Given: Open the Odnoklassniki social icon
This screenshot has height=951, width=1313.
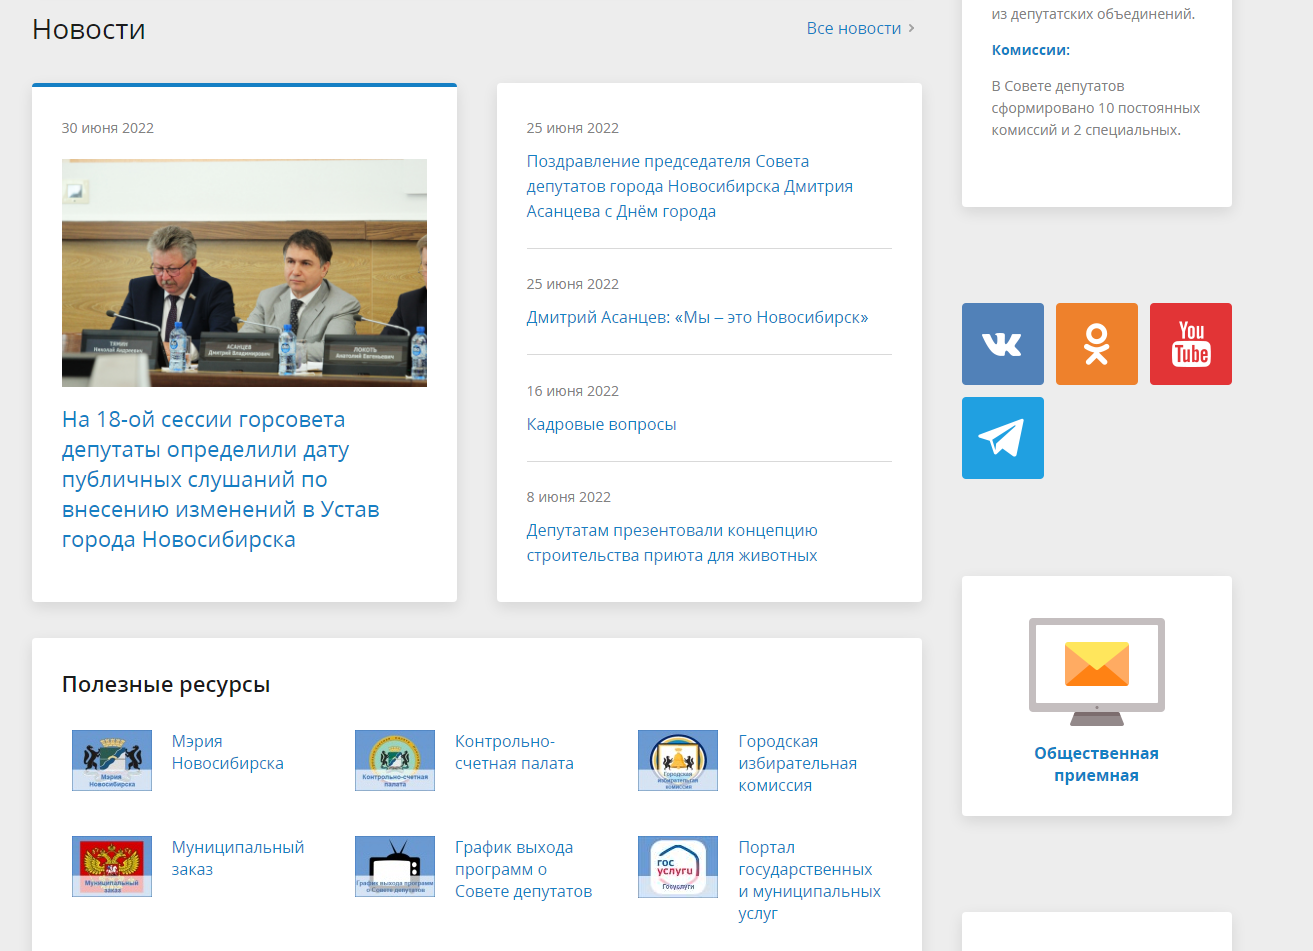Looking at the screenshot, I should click(x=1096, y=344).
